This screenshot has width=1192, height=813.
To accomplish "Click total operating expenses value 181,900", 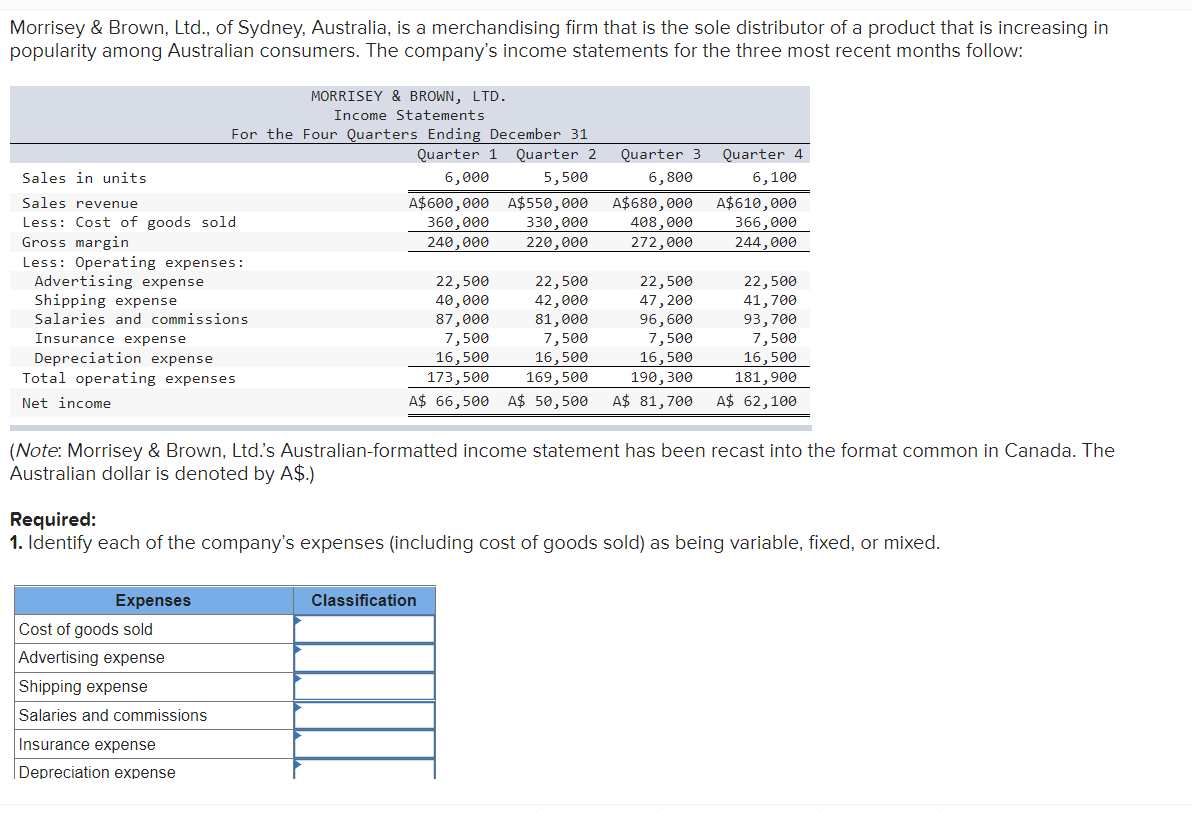I will point(766,377).
